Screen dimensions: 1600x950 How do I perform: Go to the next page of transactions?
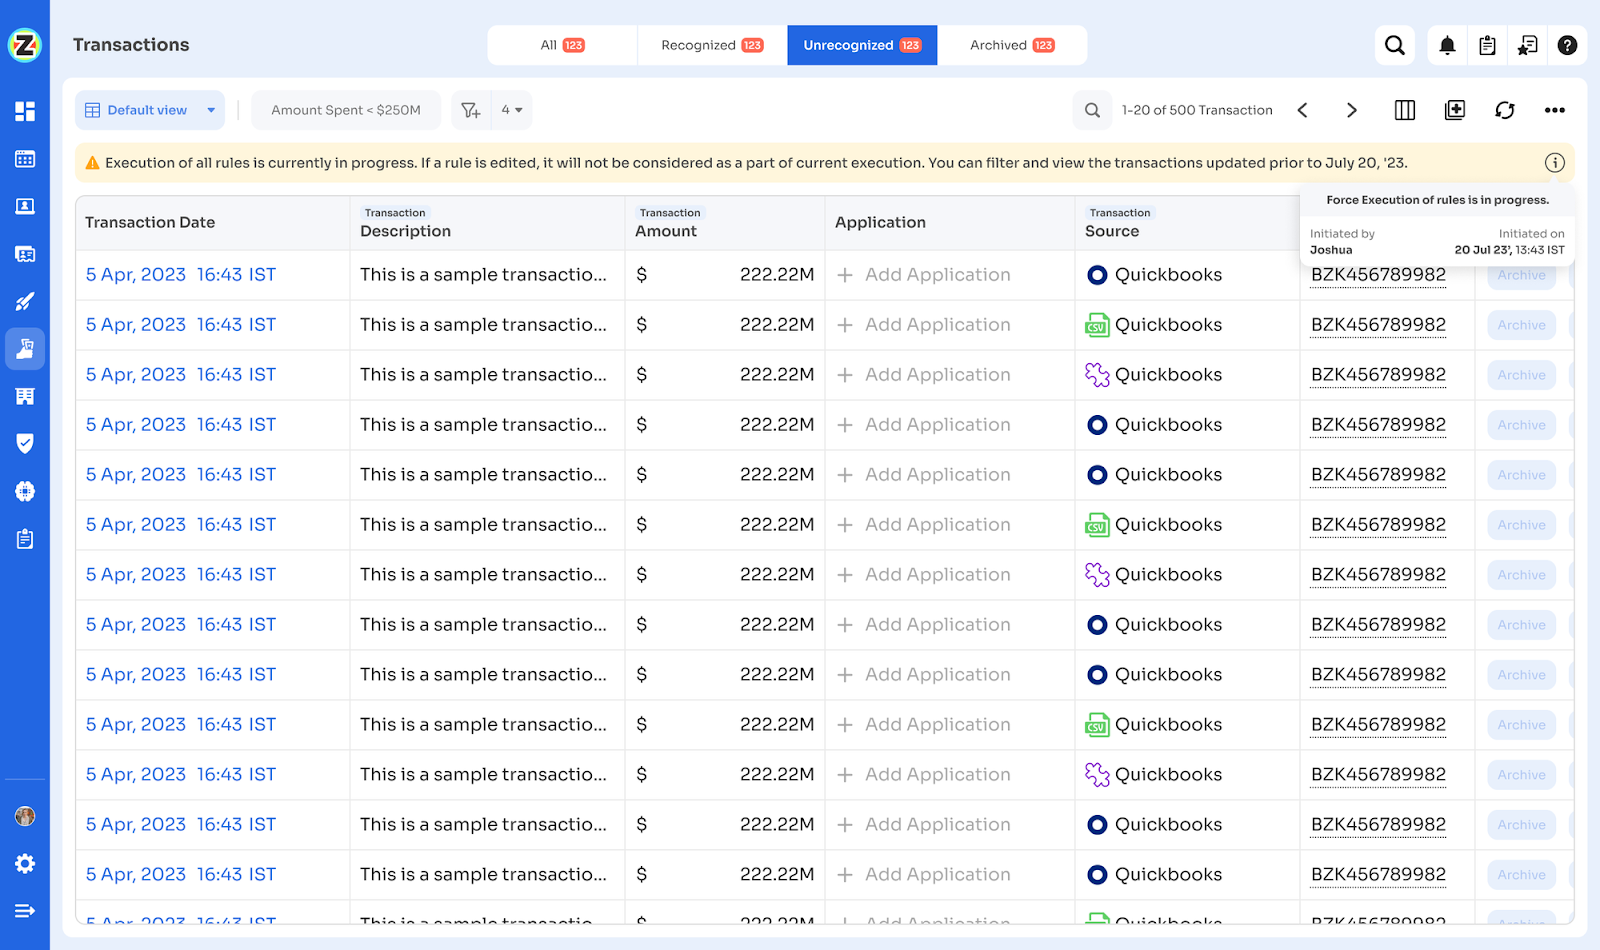(1351, 110)
